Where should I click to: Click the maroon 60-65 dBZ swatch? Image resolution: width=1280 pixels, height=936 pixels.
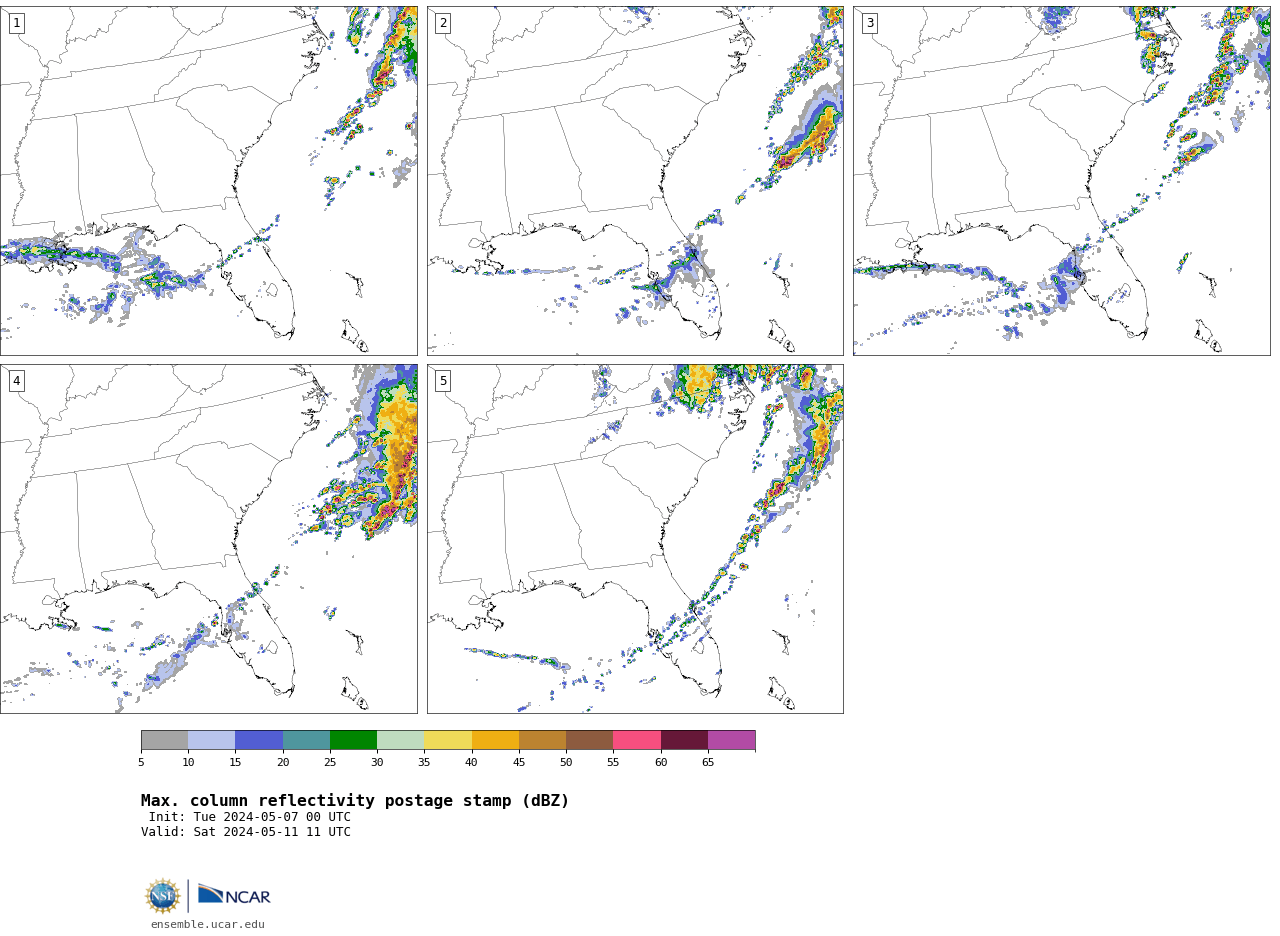pyautogui.click(x=684, y=740)
